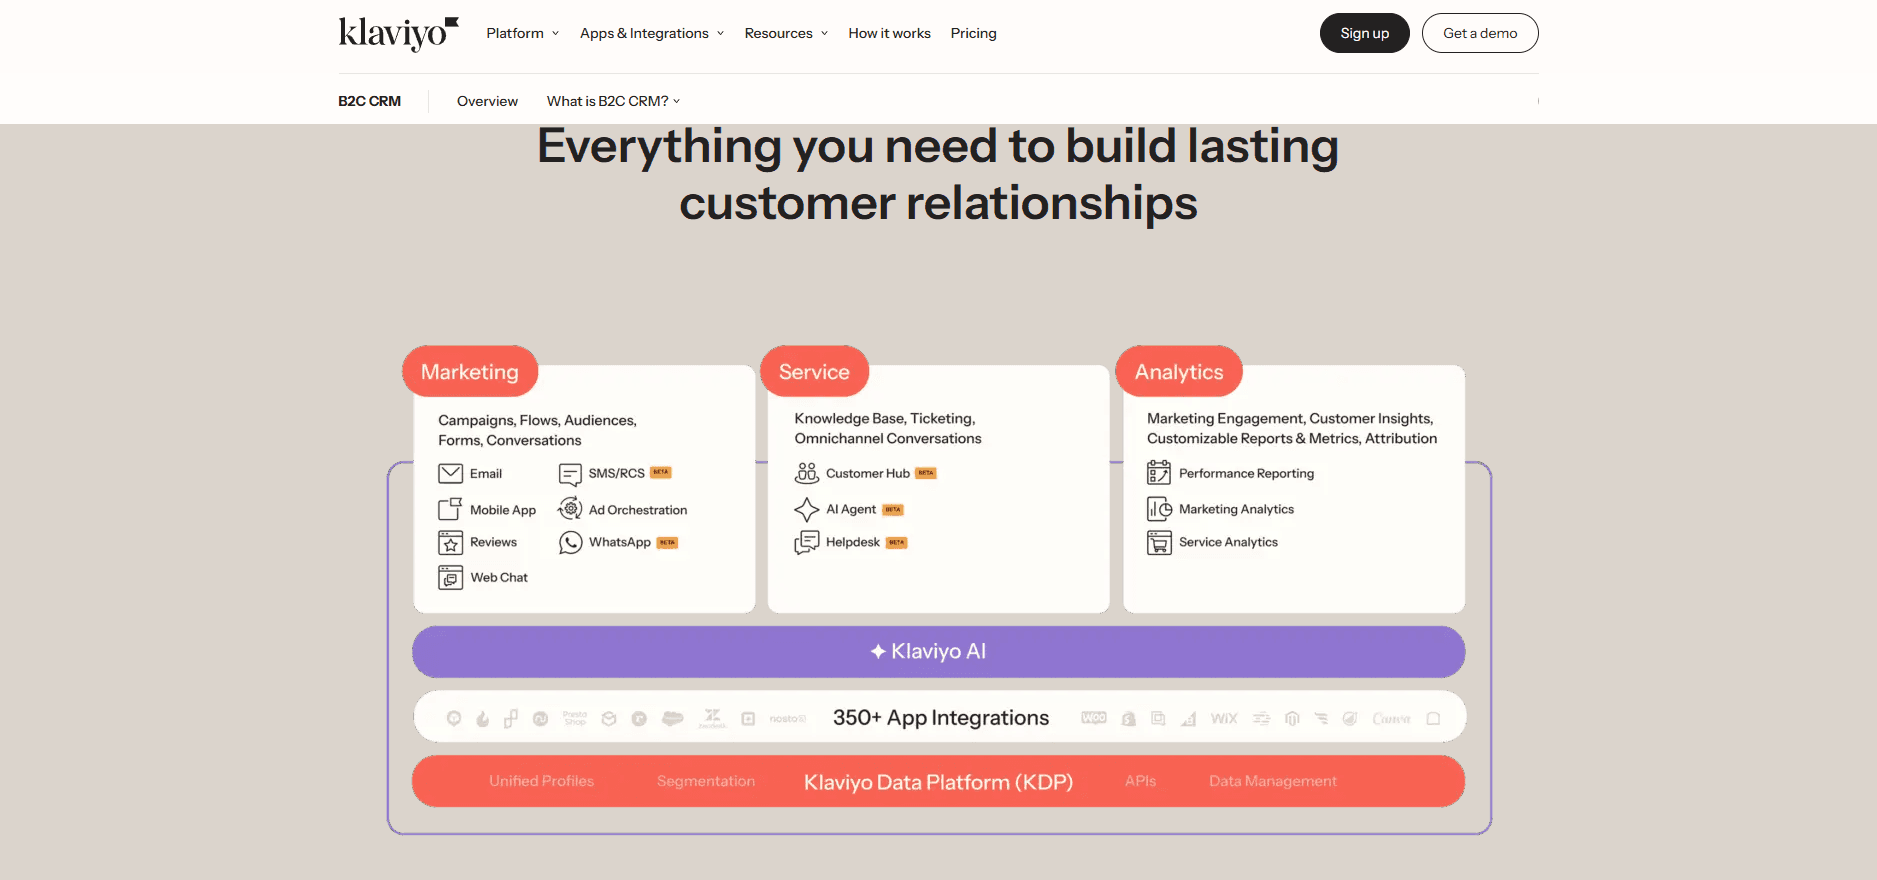Screen dimensions: 1877x880
Task: Click the Get a demo button
Action: [x=1480, y=33]
